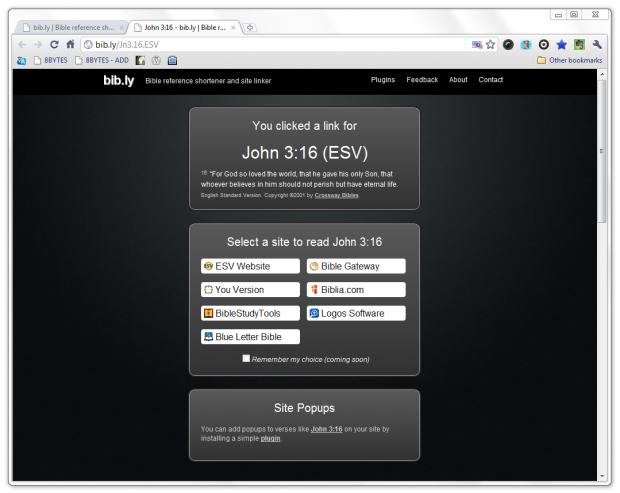Viewport: 620px width, 493px height.
Task: Click the John 3:16 link in Site Popups
Action: (x=326, y=429)
